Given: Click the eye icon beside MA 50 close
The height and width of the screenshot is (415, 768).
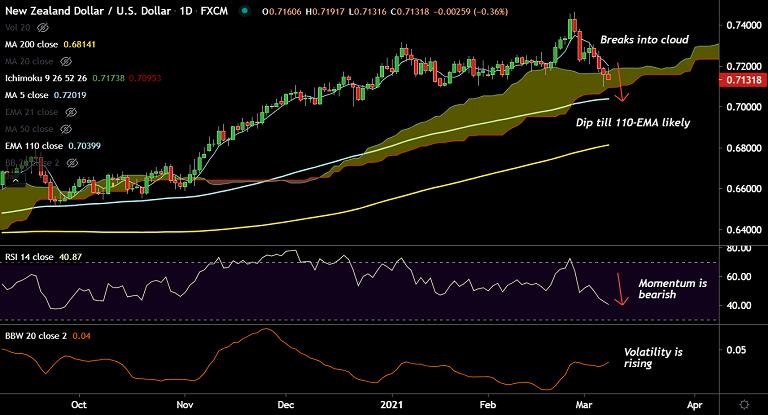Looking at the screenshot, I should pos(67,130).
